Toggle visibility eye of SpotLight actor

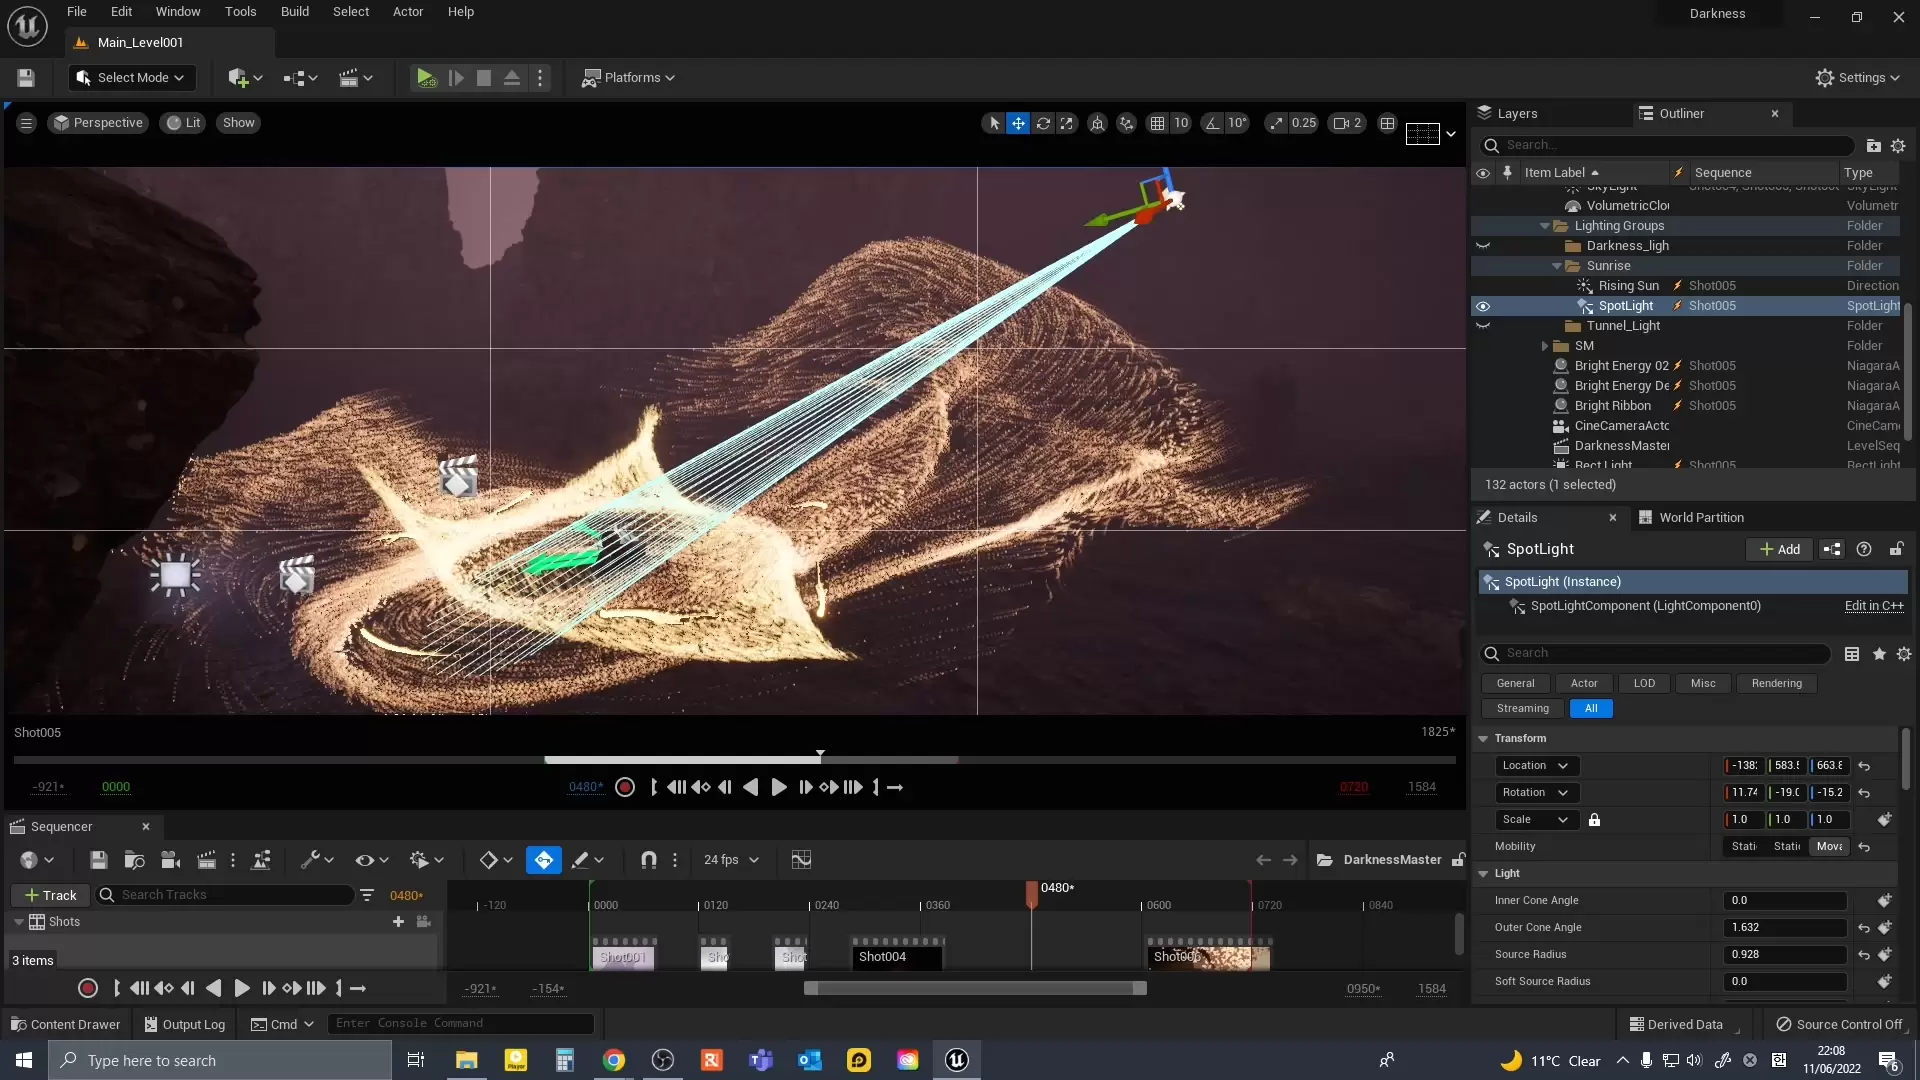coord(1483,306)
